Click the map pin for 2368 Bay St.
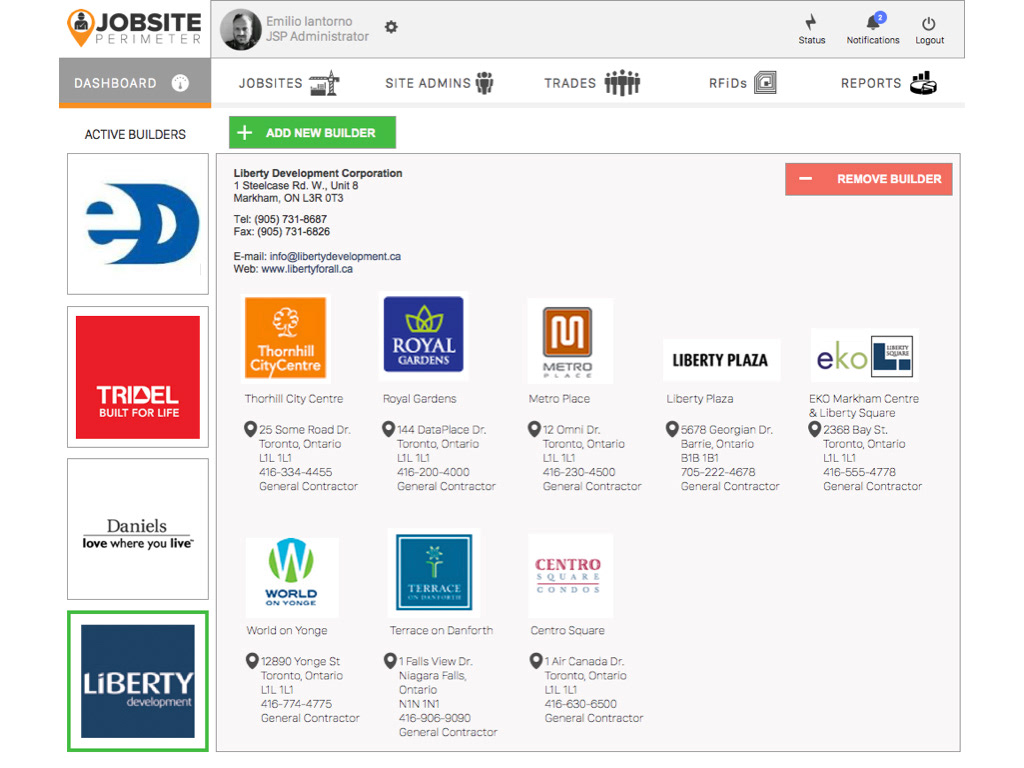This screenshot has width=1024, height=768. click(814, 429)
